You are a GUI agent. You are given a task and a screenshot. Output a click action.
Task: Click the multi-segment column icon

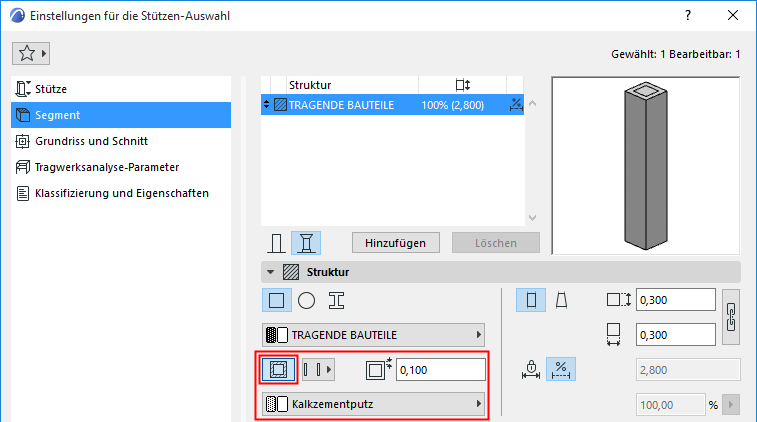click(x=306, y=243)
